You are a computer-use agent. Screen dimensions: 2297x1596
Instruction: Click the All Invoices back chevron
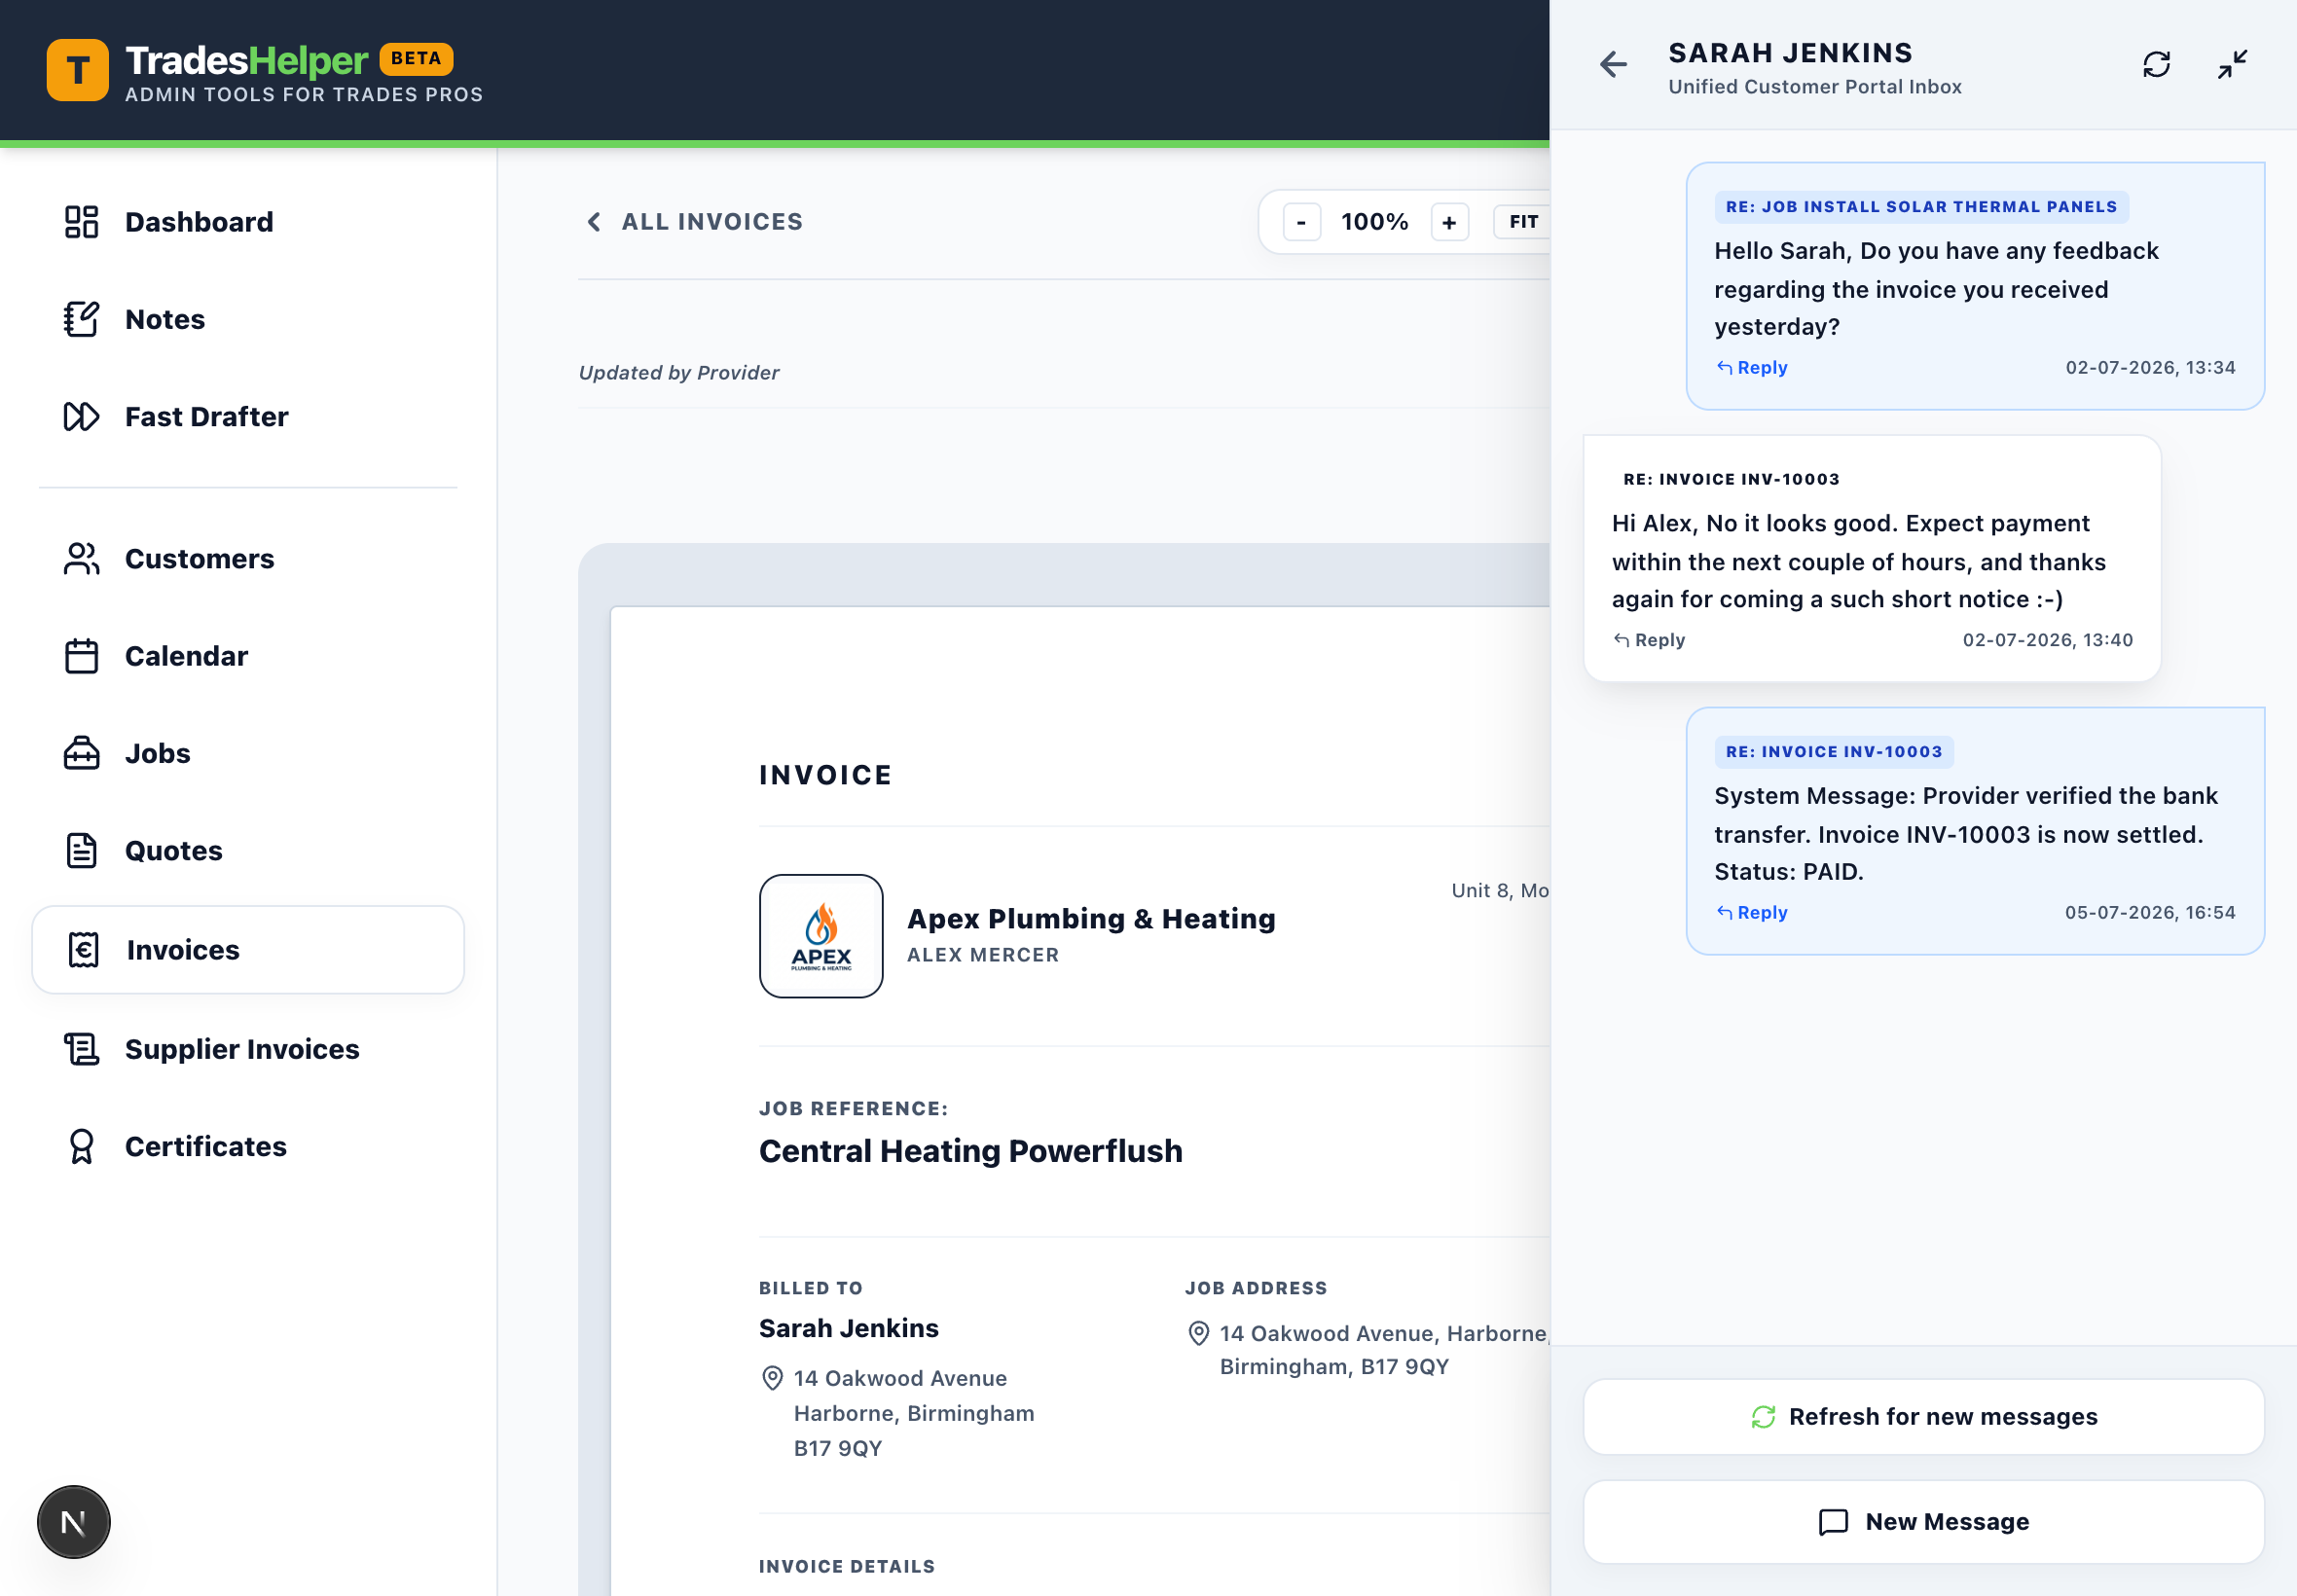pos(594,222)
